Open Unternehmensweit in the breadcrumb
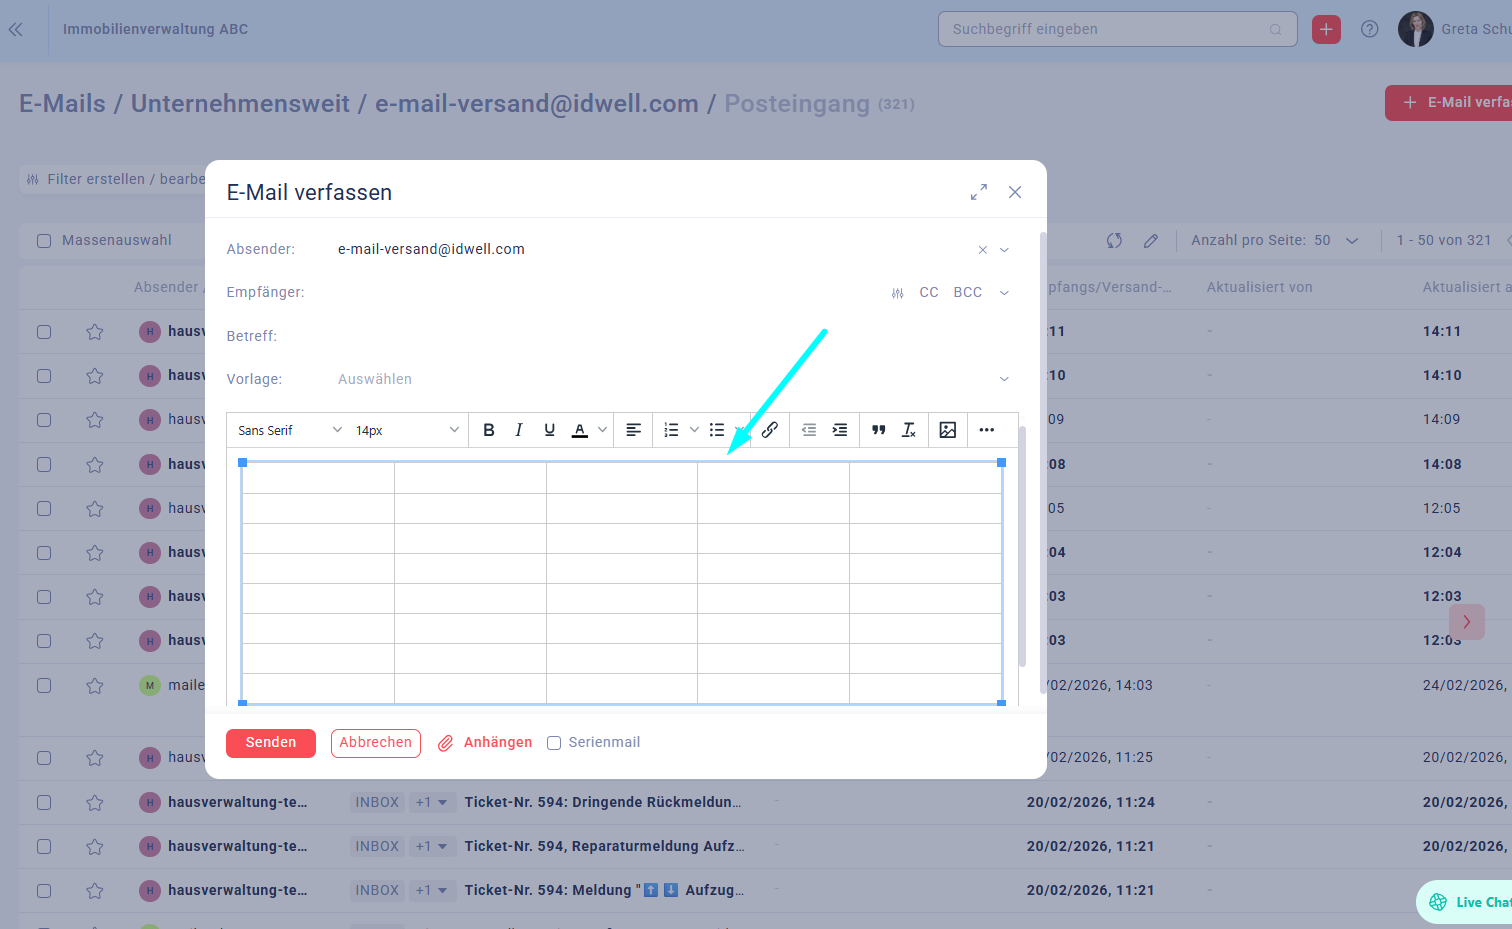Screen dimensions: 1512x929 [x=240, y=104]
